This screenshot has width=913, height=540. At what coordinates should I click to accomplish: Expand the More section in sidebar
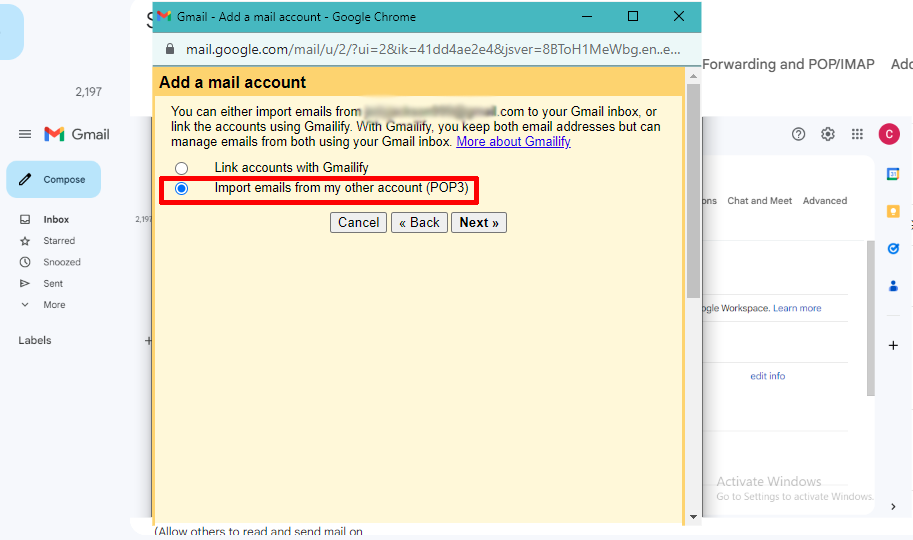point(54,305)
